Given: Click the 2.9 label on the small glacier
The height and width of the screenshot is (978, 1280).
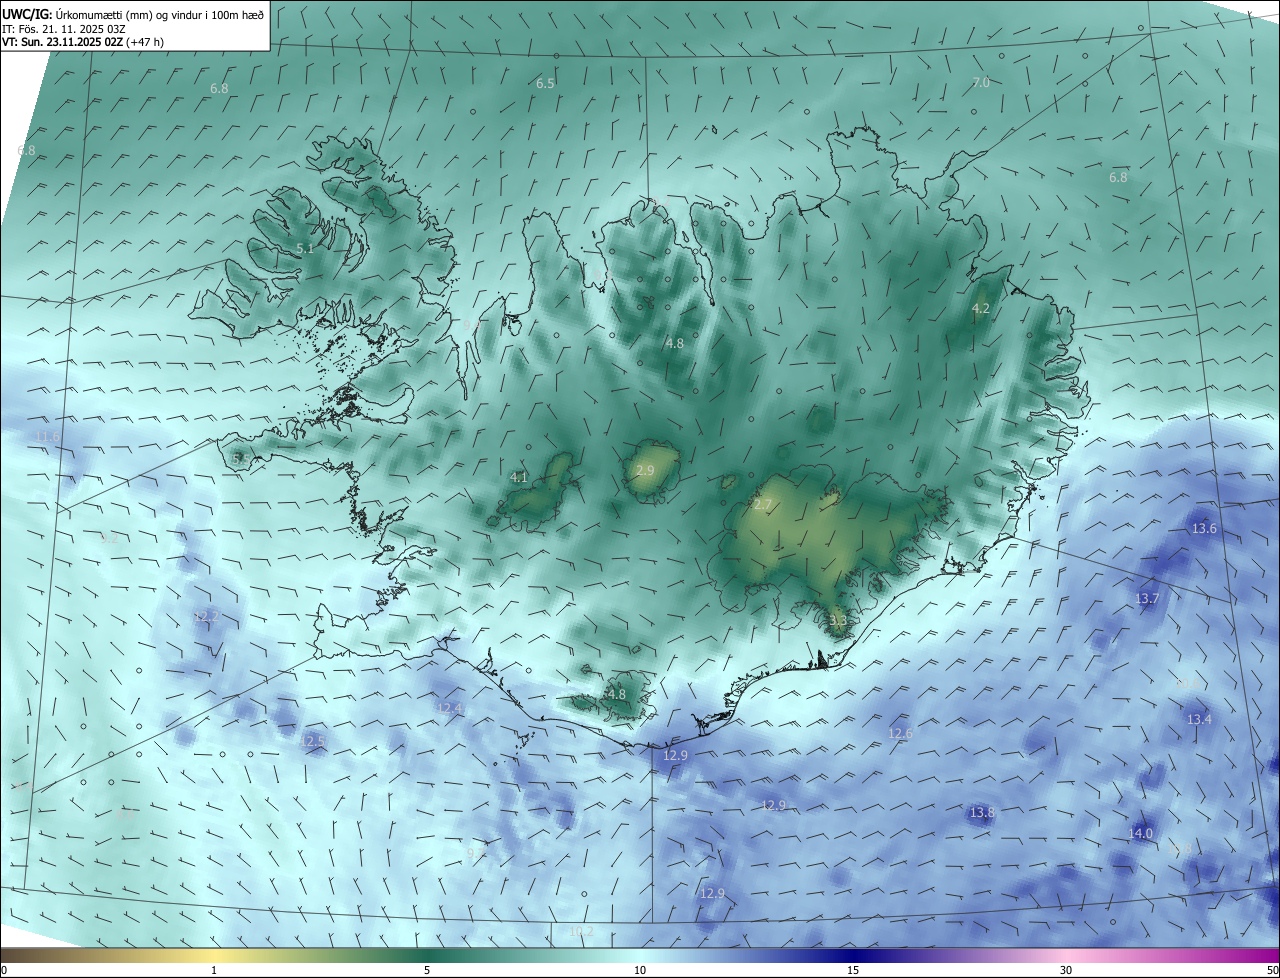Looking at the screenshot, I should 645,470.
